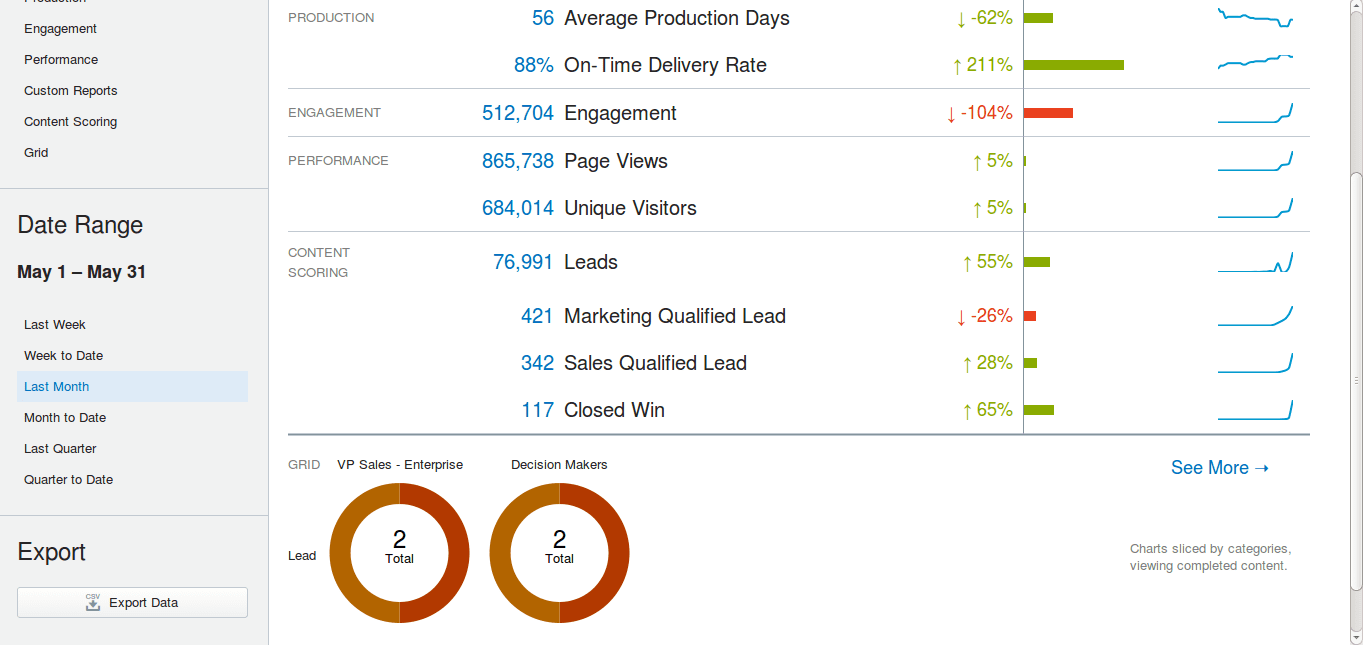Open the See More link
The height and width of the screenshot is (645, 1363).
(1219, 468)
